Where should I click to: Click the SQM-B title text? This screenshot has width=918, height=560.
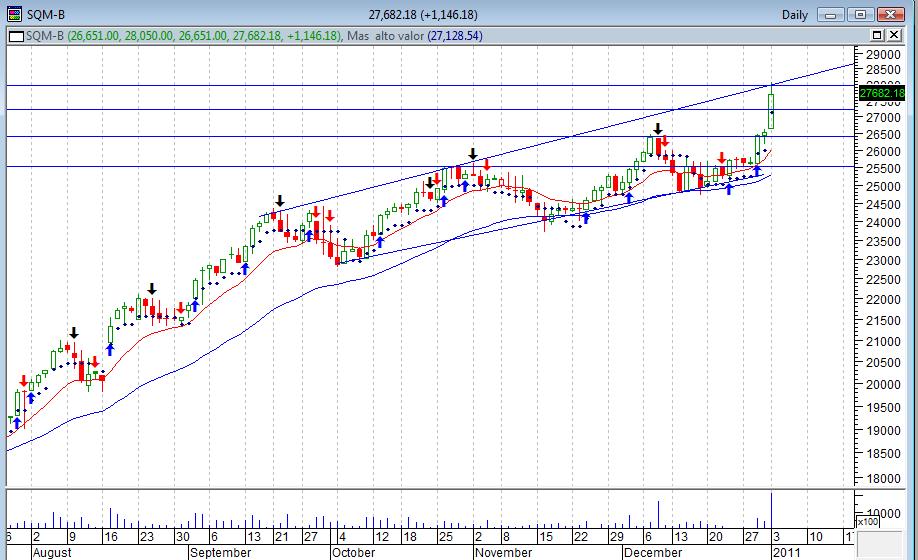[46, 15]
